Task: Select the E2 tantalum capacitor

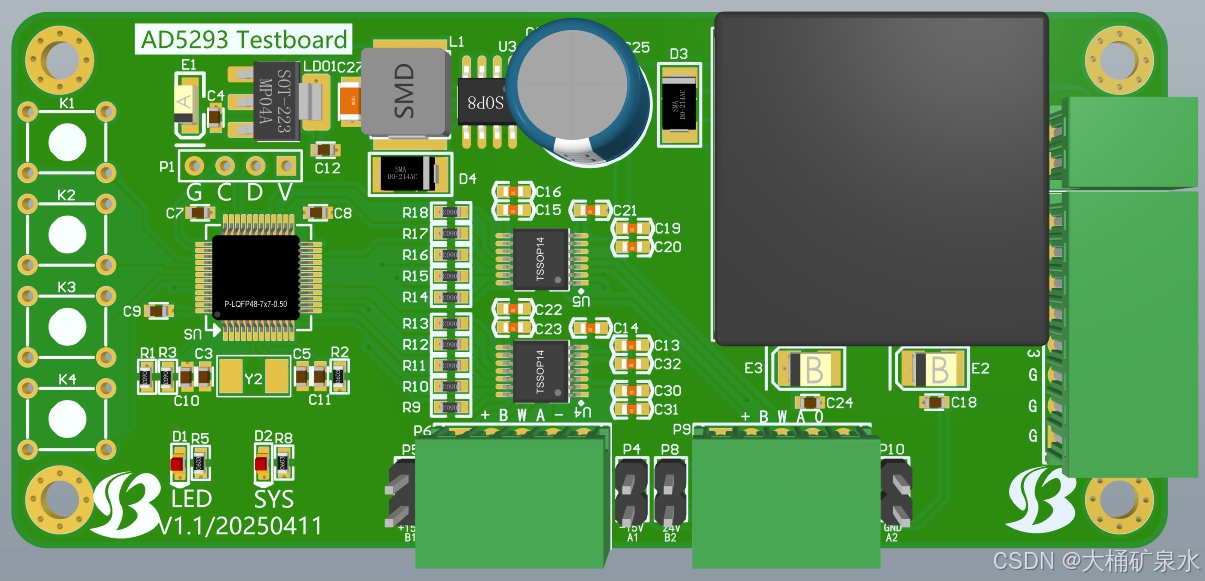Action: (933, 368)
